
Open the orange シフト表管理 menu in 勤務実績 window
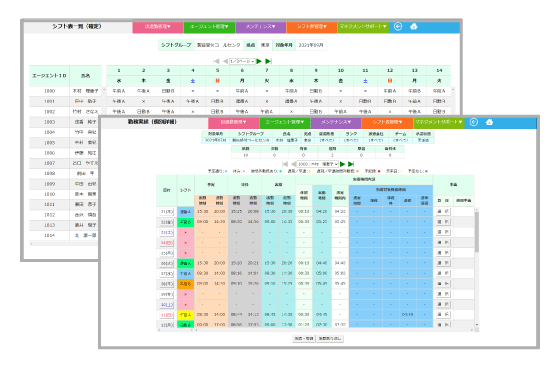(387, 122)
